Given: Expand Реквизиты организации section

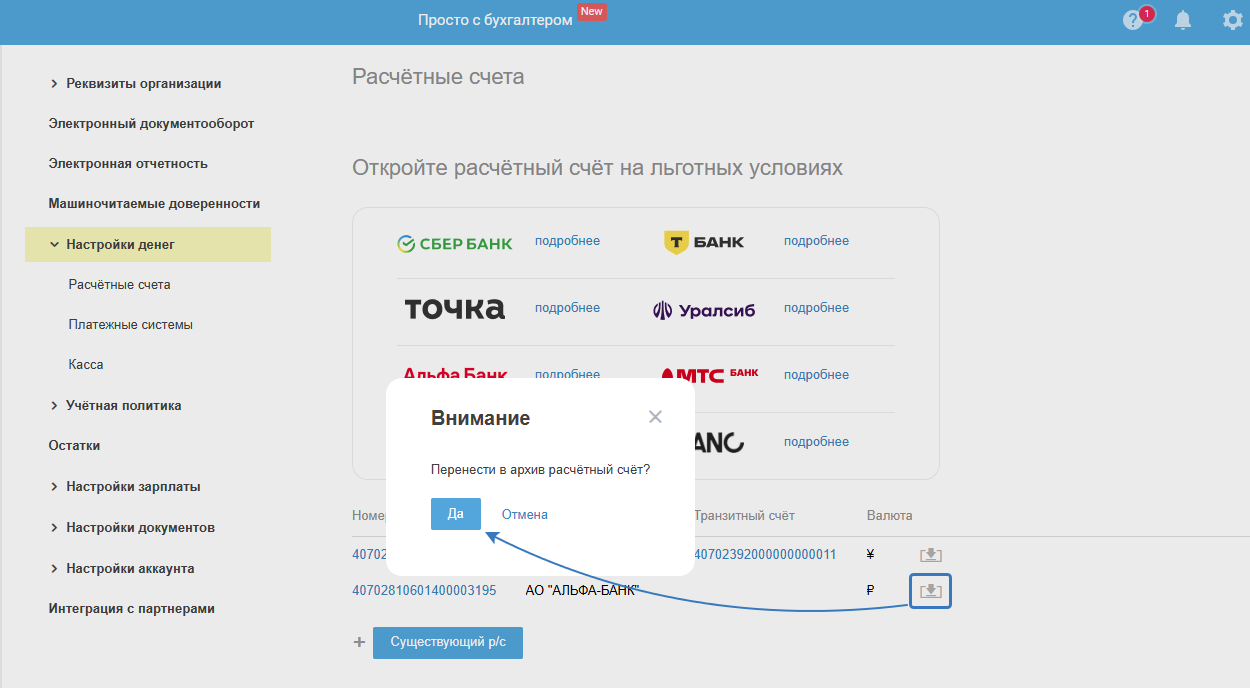Looking at the screenshot, I should tap(54, 84).
